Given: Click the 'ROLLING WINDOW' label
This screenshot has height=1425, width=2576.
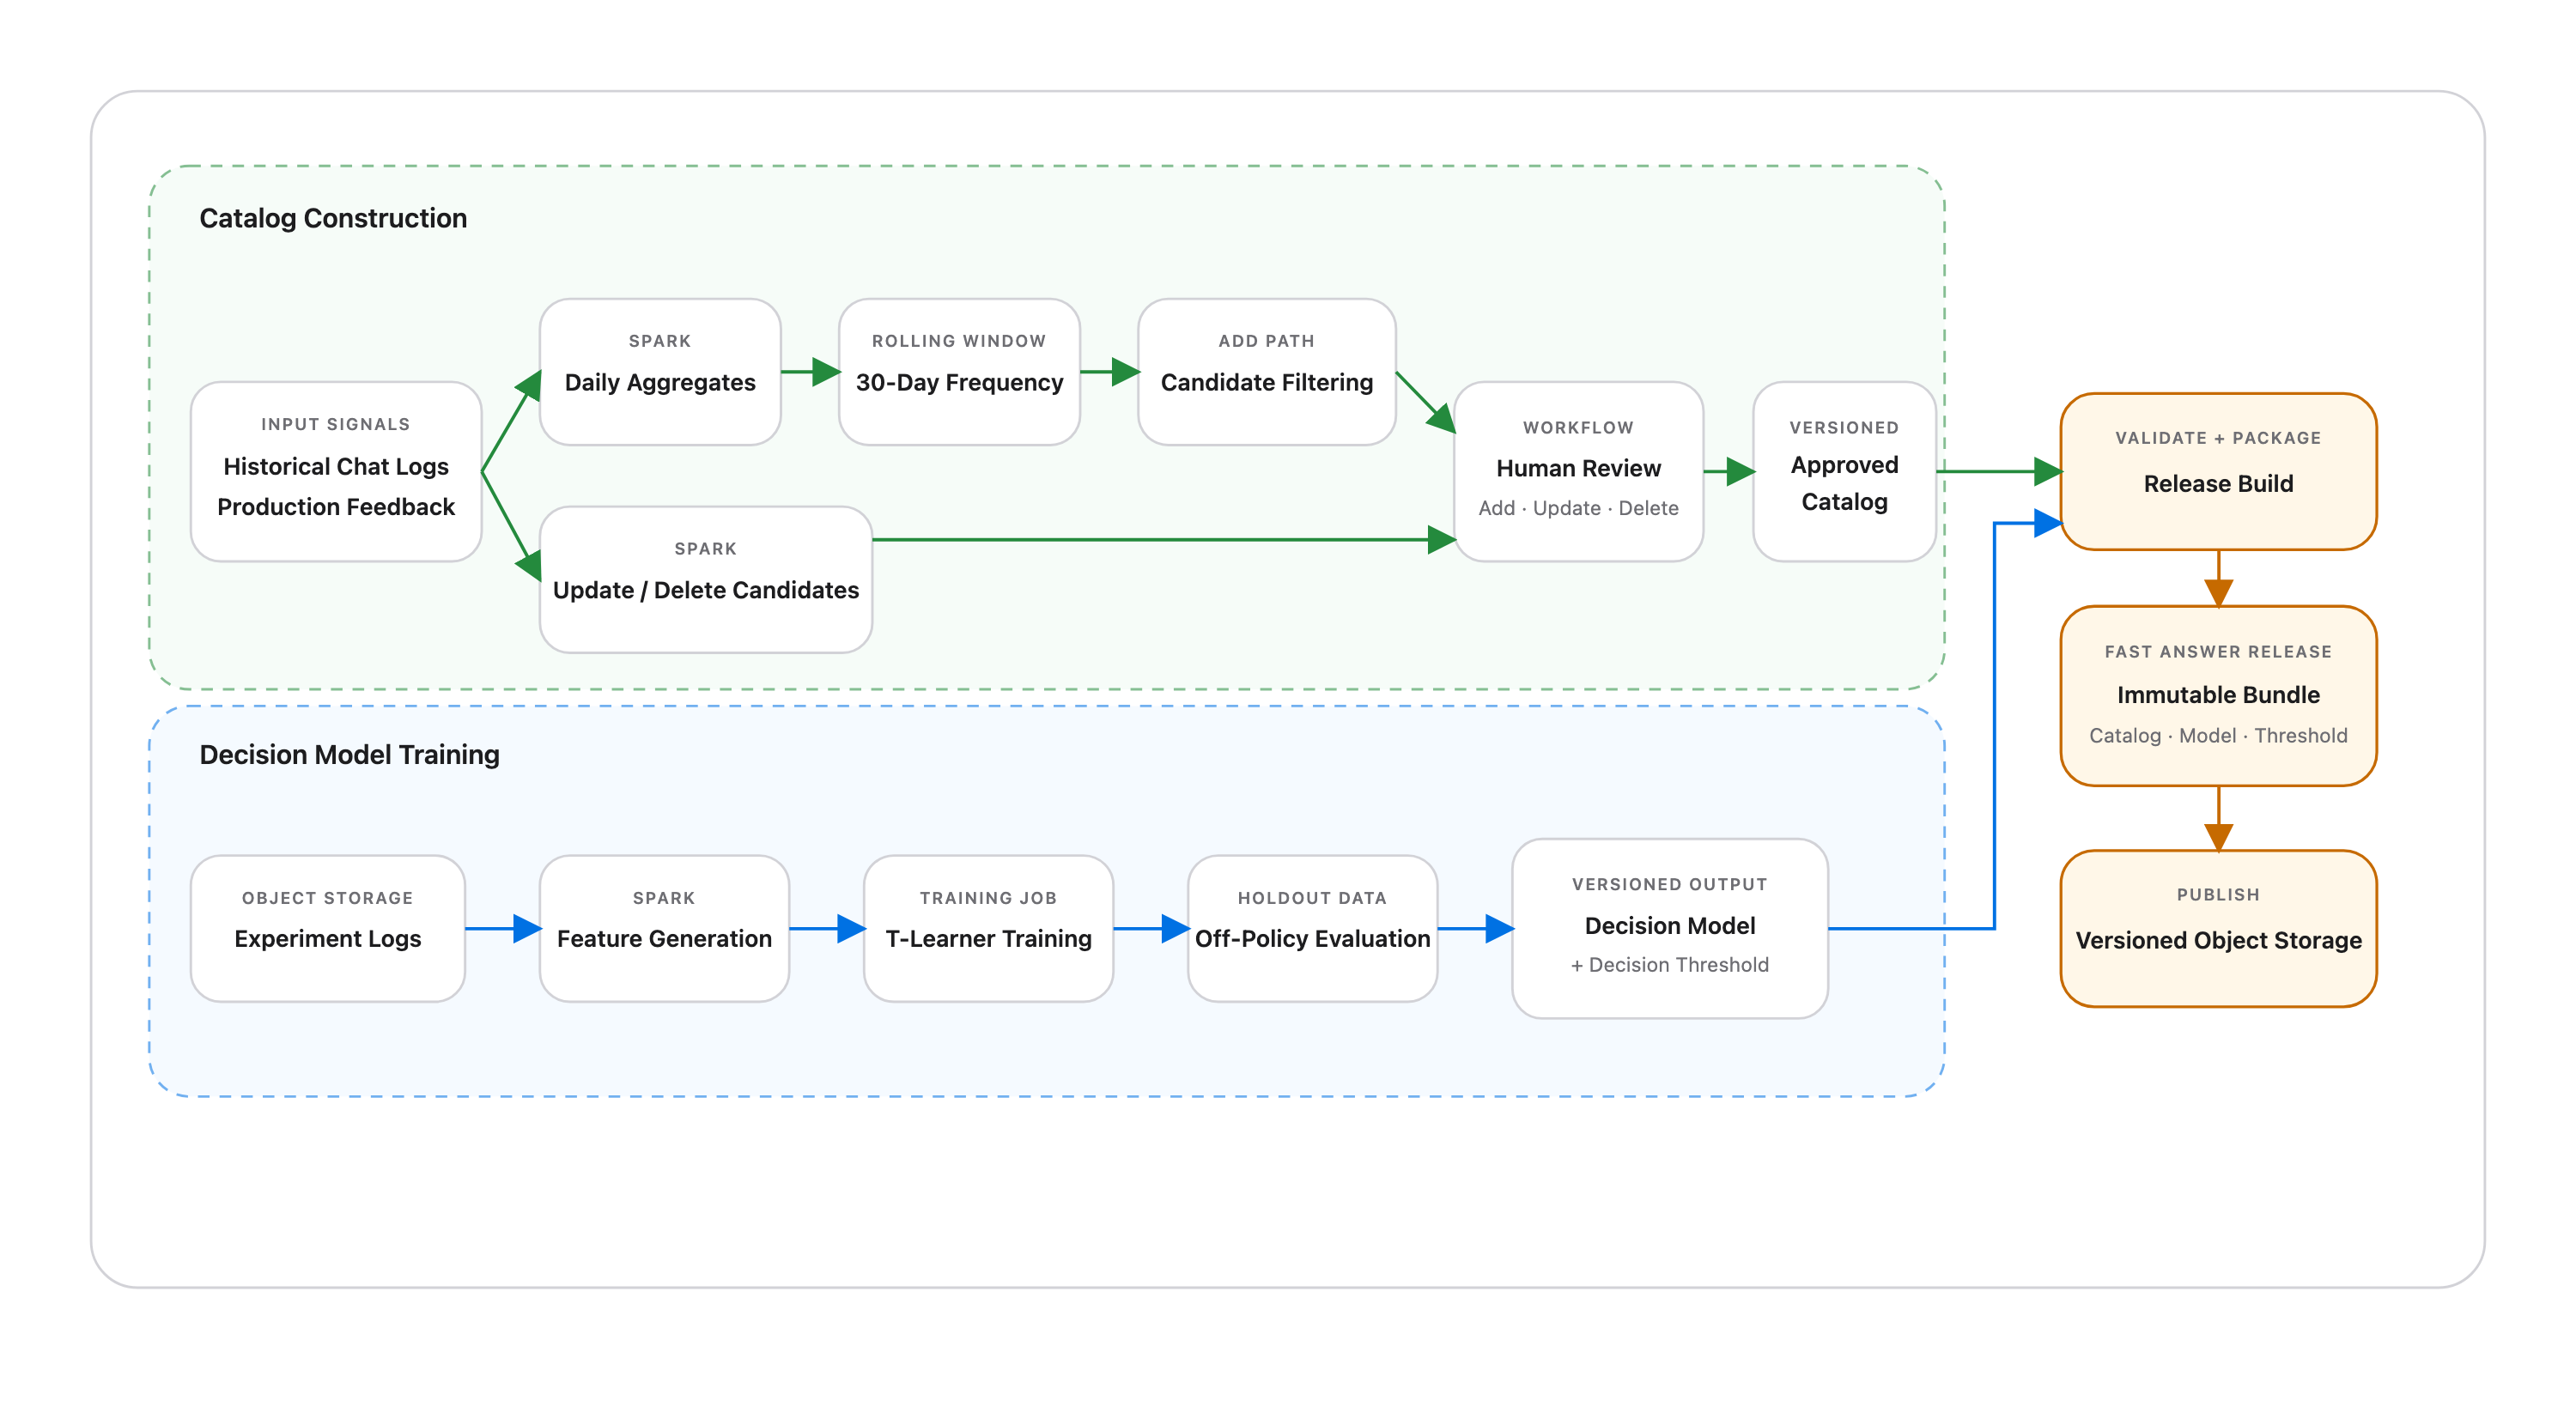Looking at the screenshot, I should click(x=959, y=341).
